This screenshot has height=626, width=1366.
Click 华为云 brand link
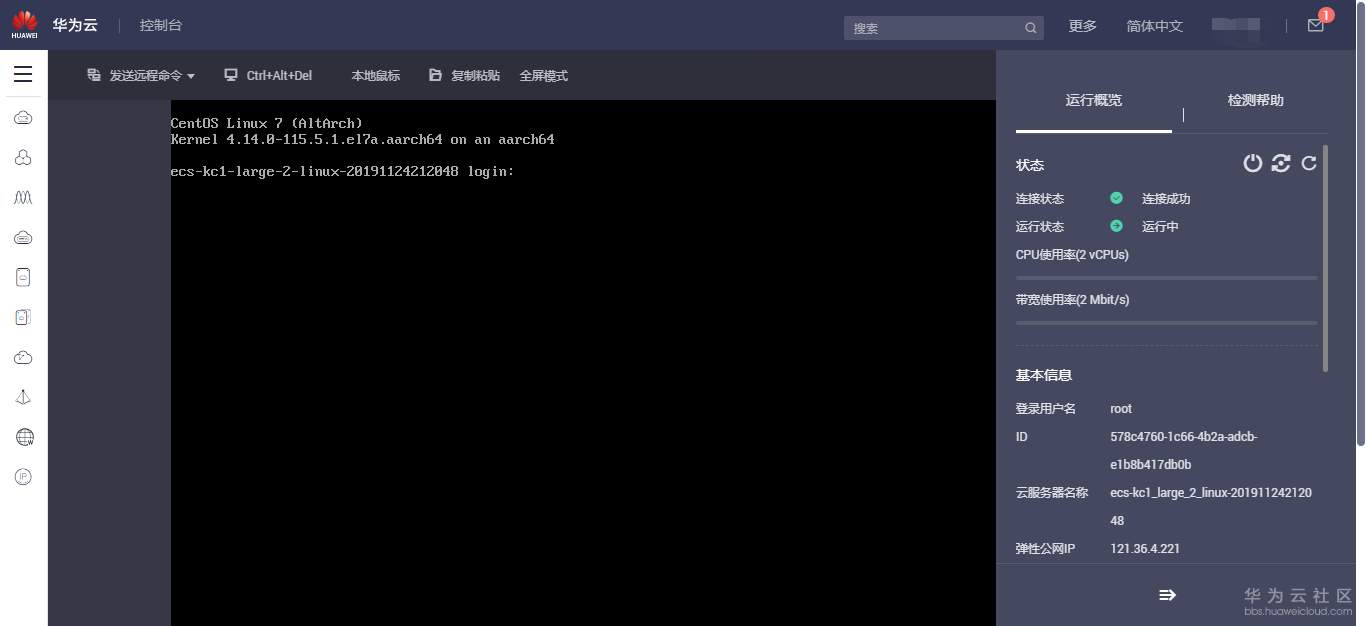point(75,25)
